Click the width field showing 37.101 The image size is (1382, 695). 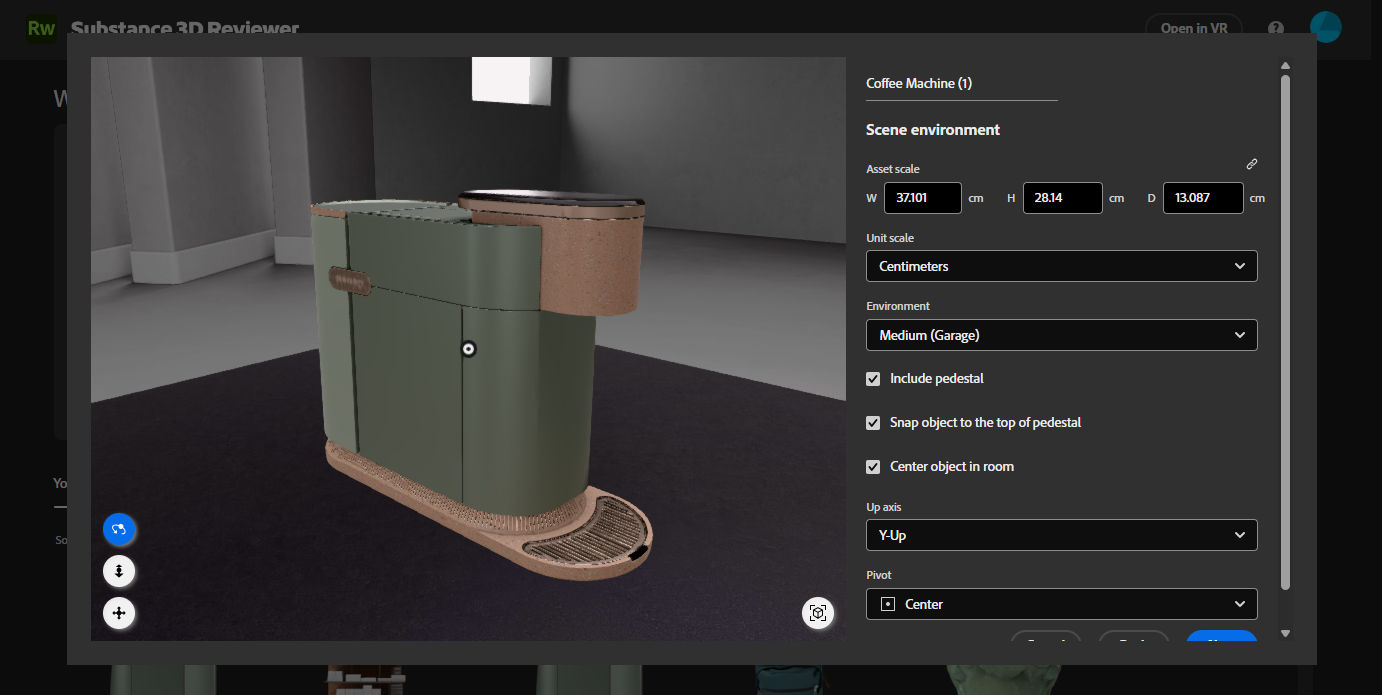coord(923,198)
